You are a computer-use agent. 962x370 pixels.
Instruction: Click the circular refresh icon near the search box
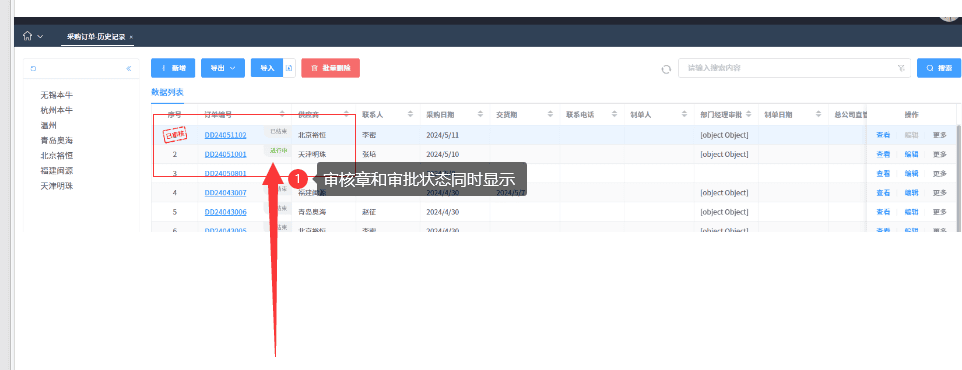coord(666,69)
